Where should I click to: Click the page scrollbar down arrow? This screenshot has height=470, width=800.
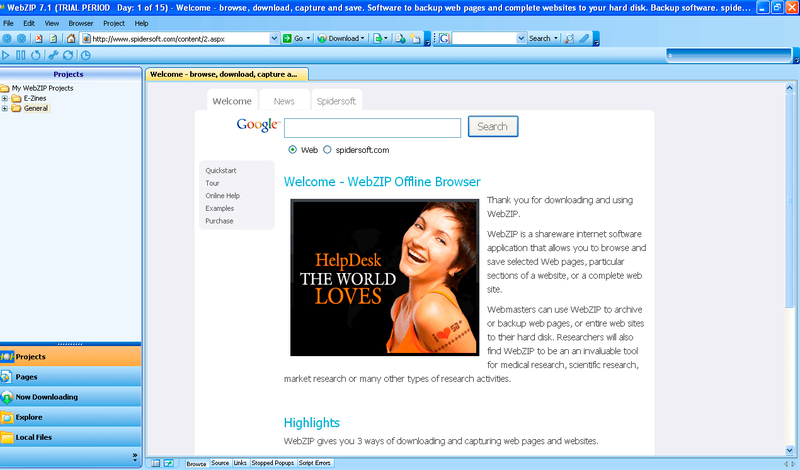tap(789, 450)
